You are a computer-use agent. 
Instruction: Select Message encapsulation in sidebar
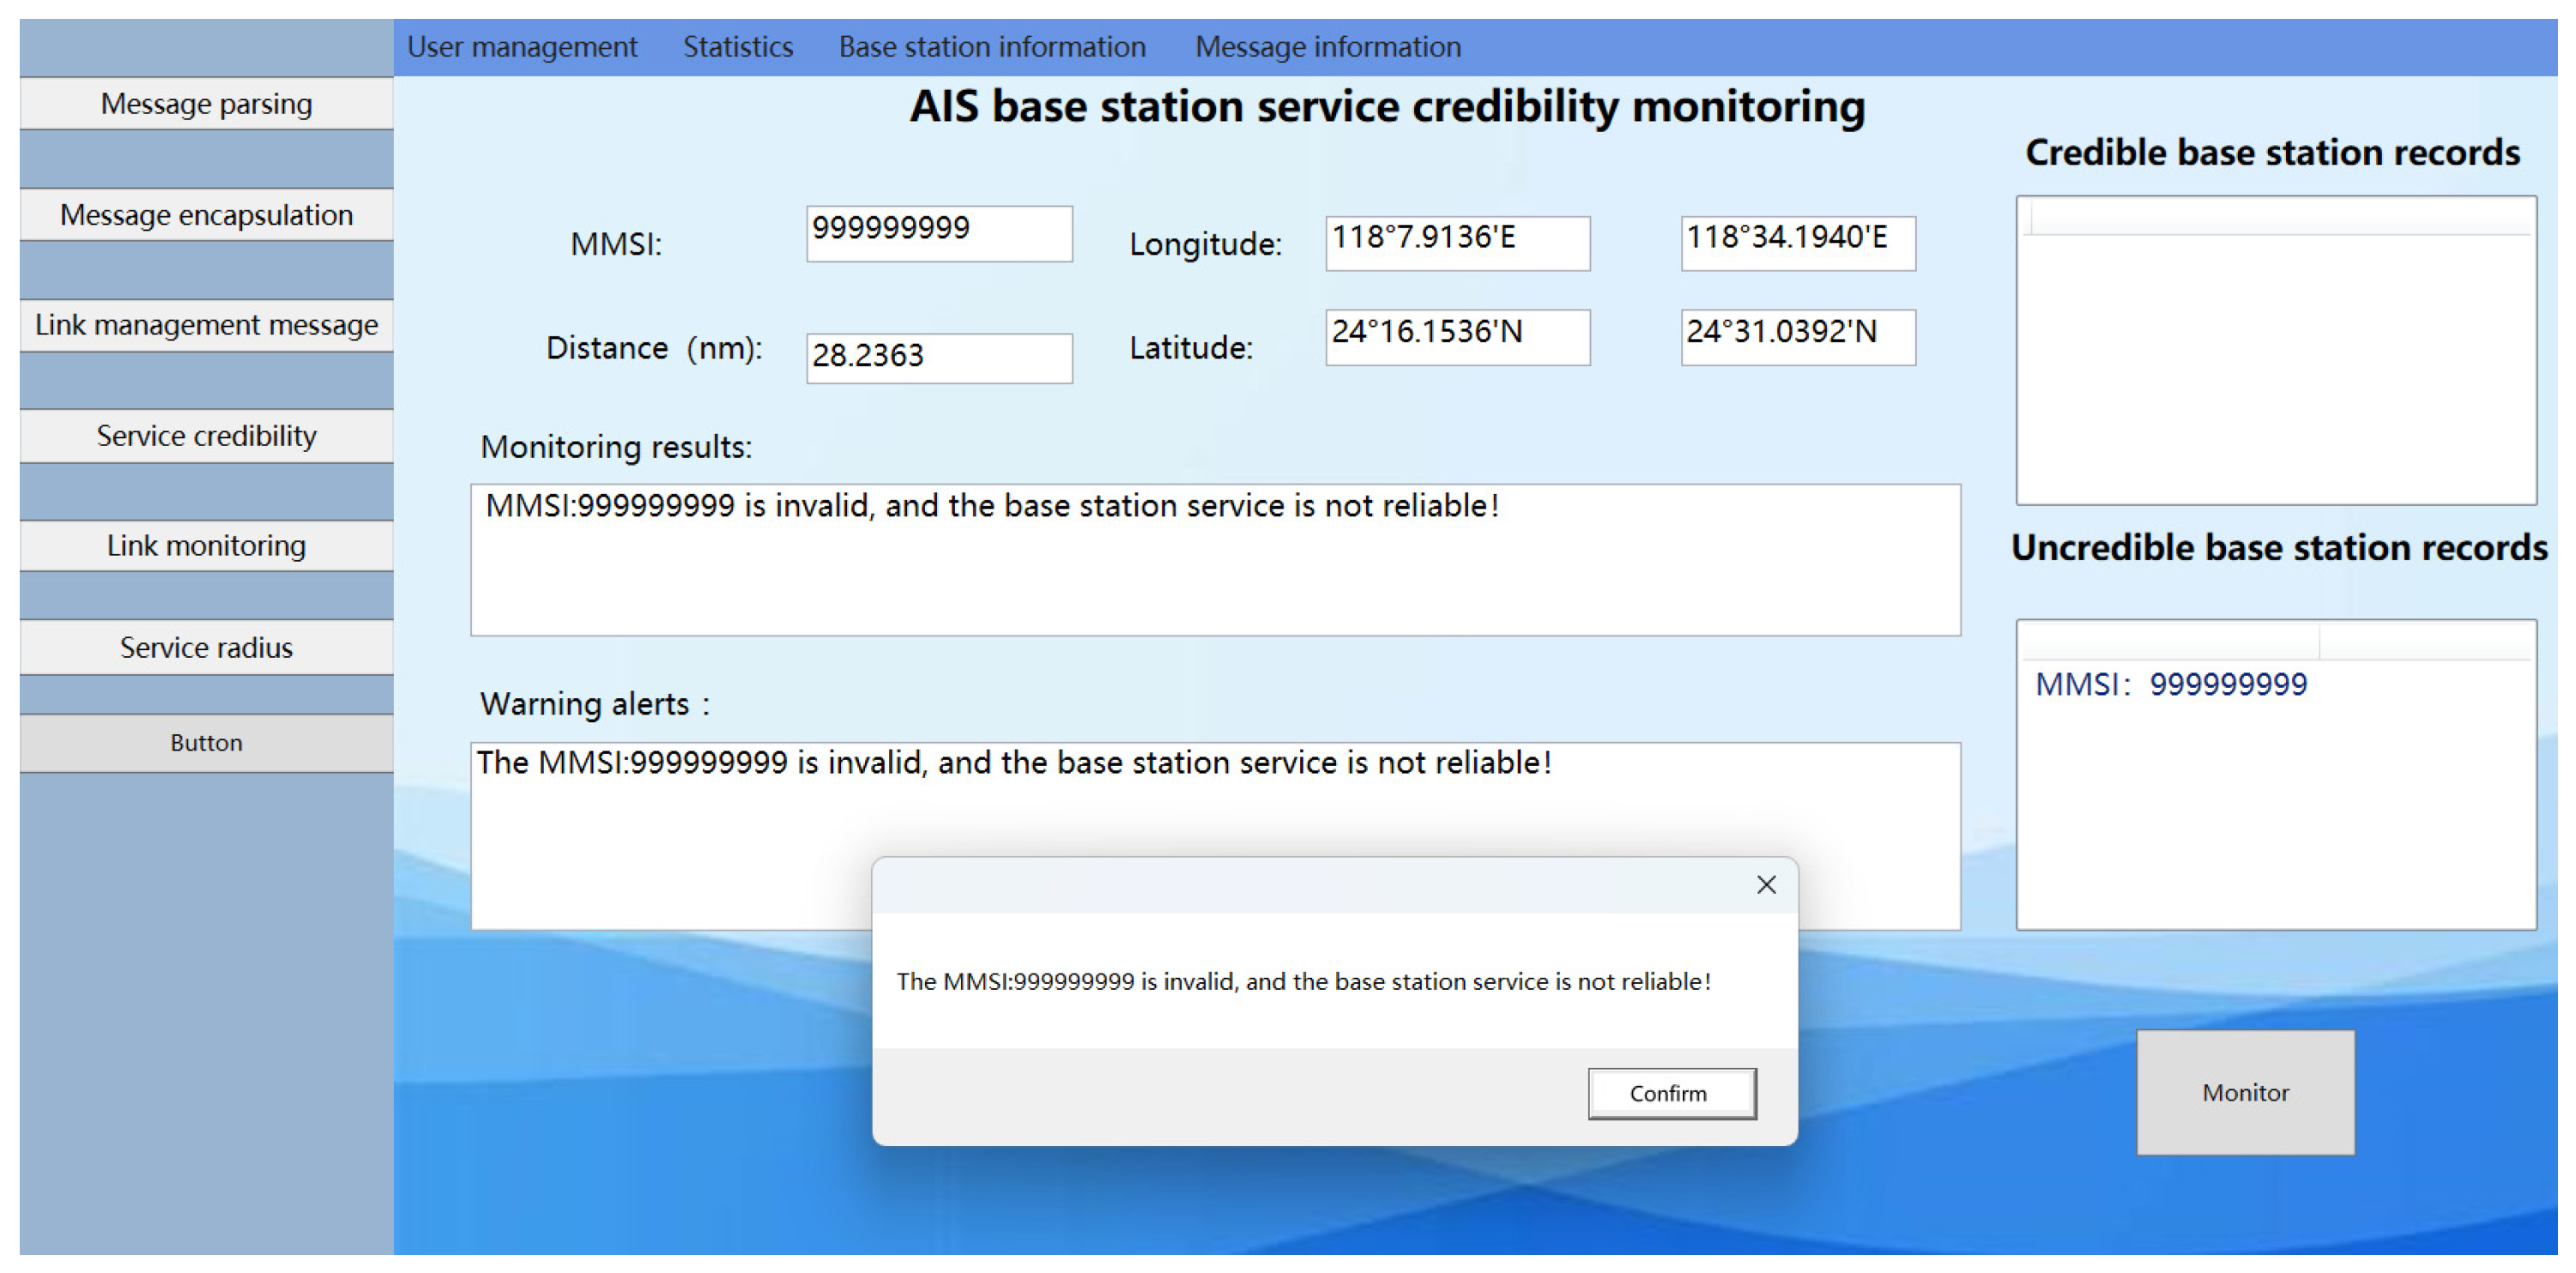pos(206,215)
